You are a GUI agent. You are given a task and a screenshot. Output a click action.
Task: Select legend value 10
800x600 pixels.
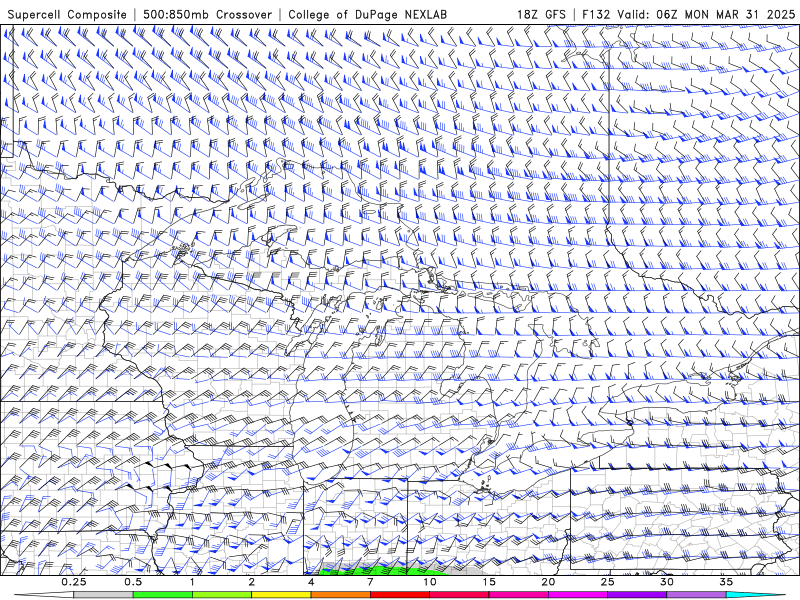(x=430, y=582)
